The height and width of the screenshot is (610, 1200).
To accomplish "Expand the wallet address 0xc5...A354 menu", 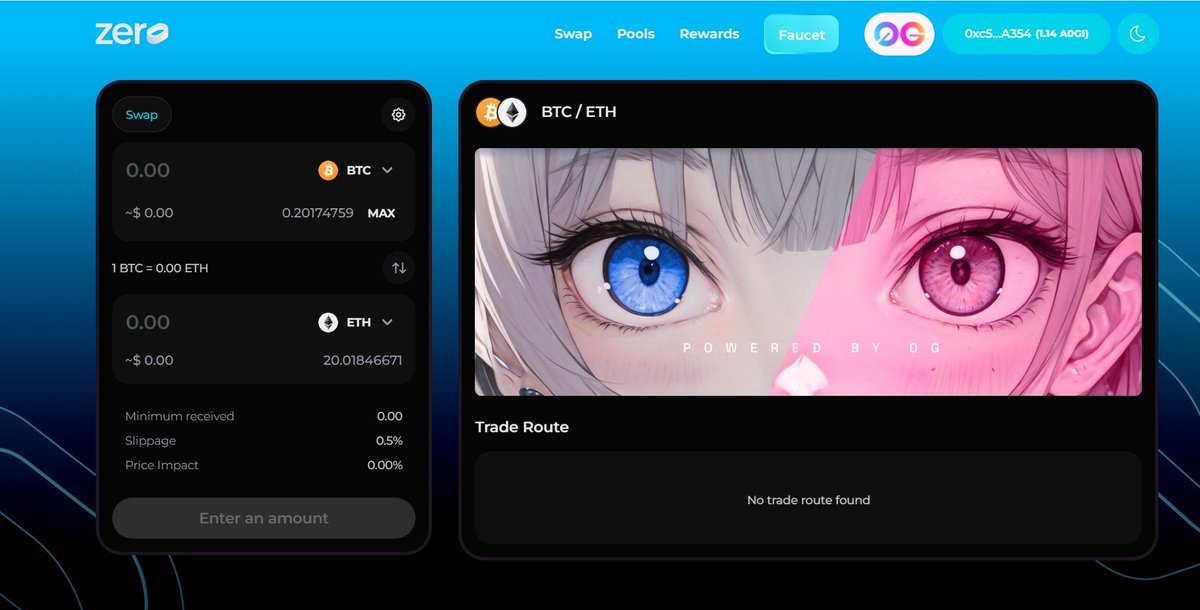I will pyautogui.click(x=1026, y=33).
